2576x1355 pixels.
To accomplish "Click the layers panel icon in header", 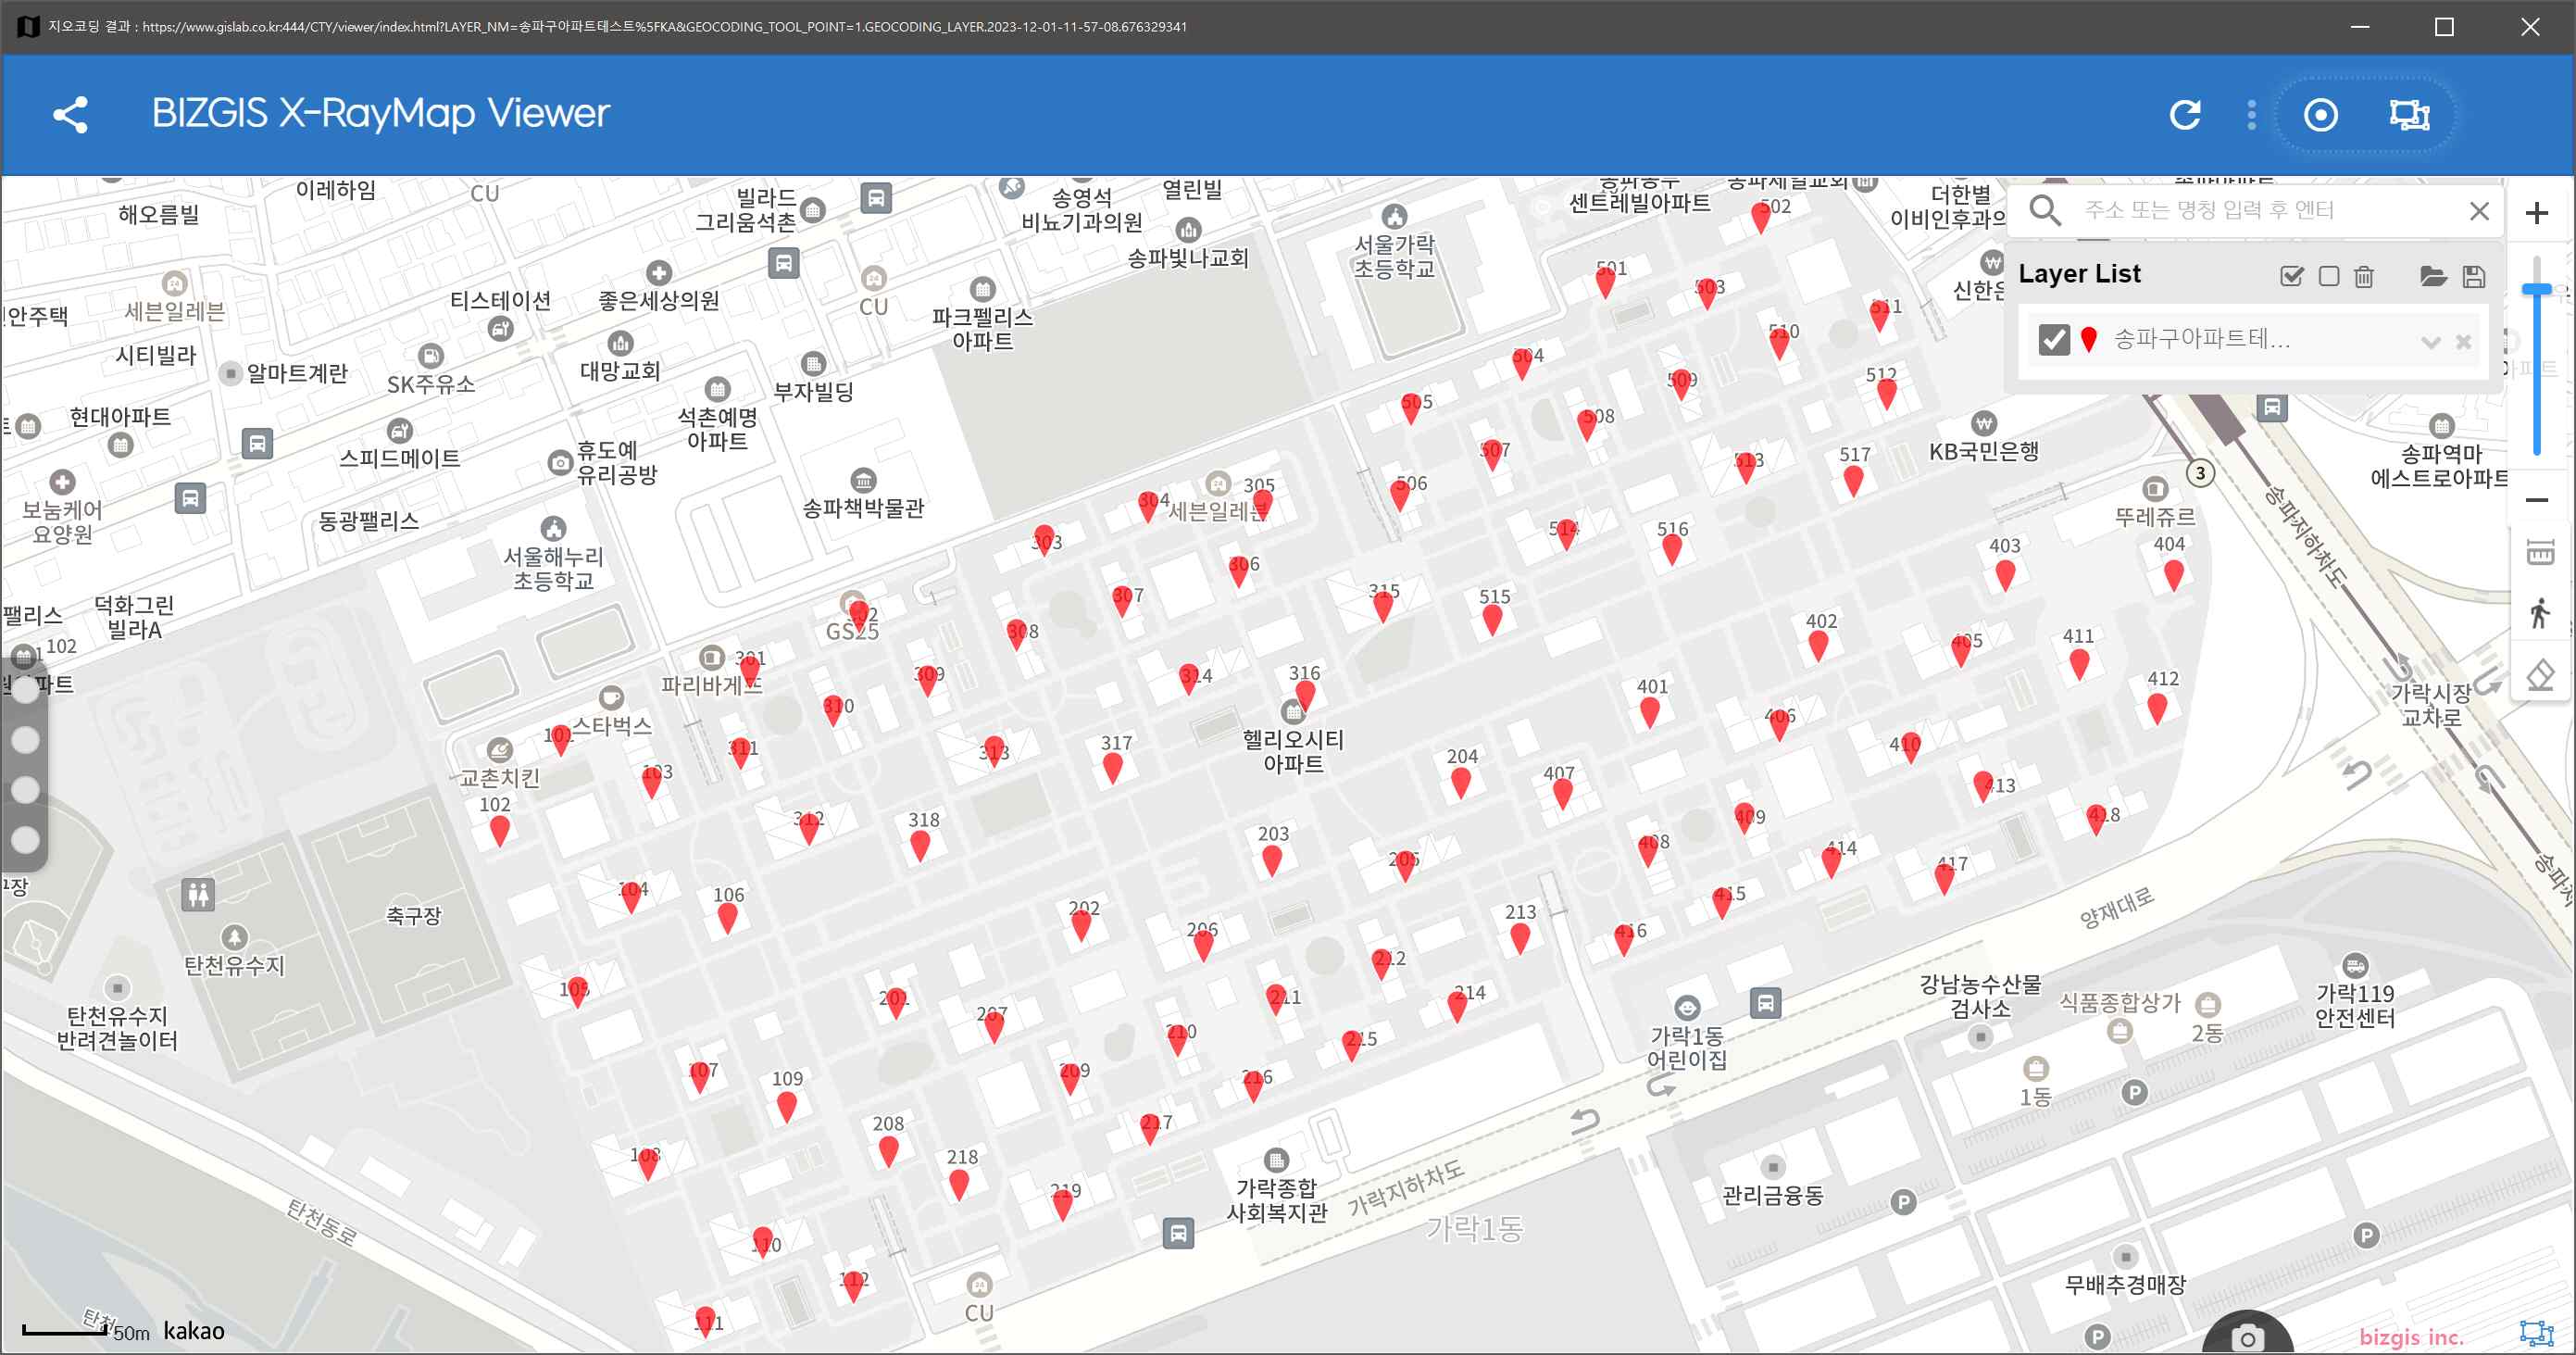I will [2409, 115].
